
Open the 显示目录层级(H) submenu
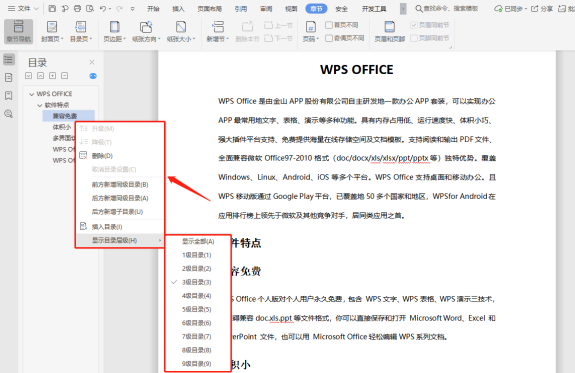tap(120, 240)
